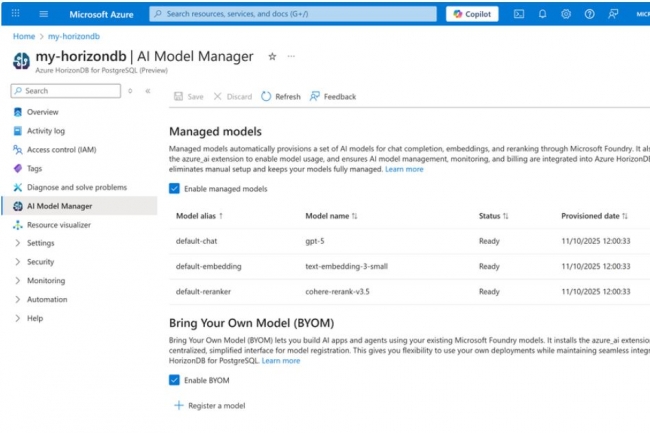
Task: Collapse the sidebar with double chevron
Action: pos(148,91)
